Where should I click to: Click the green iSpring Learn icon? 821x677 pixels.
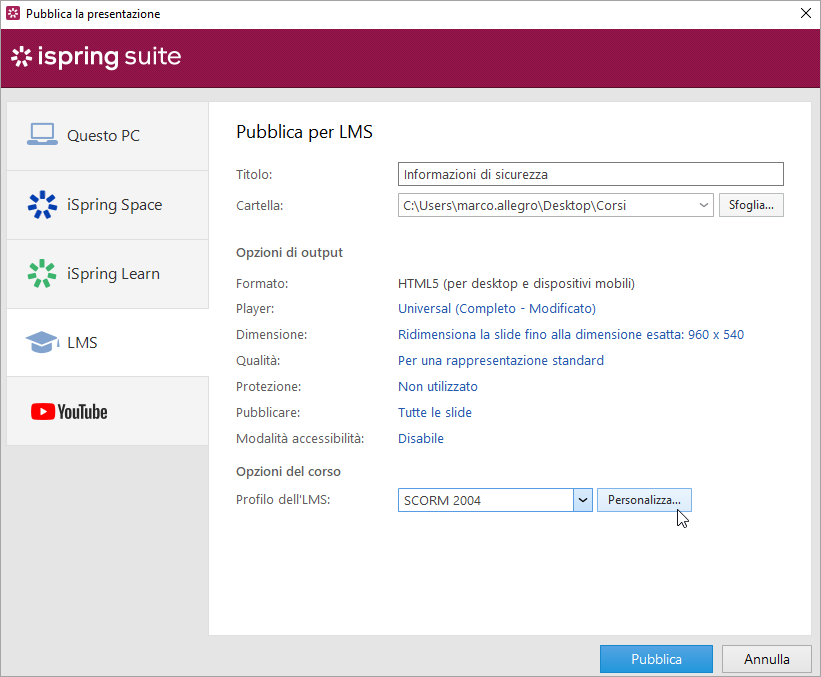(x=42, y=273)
